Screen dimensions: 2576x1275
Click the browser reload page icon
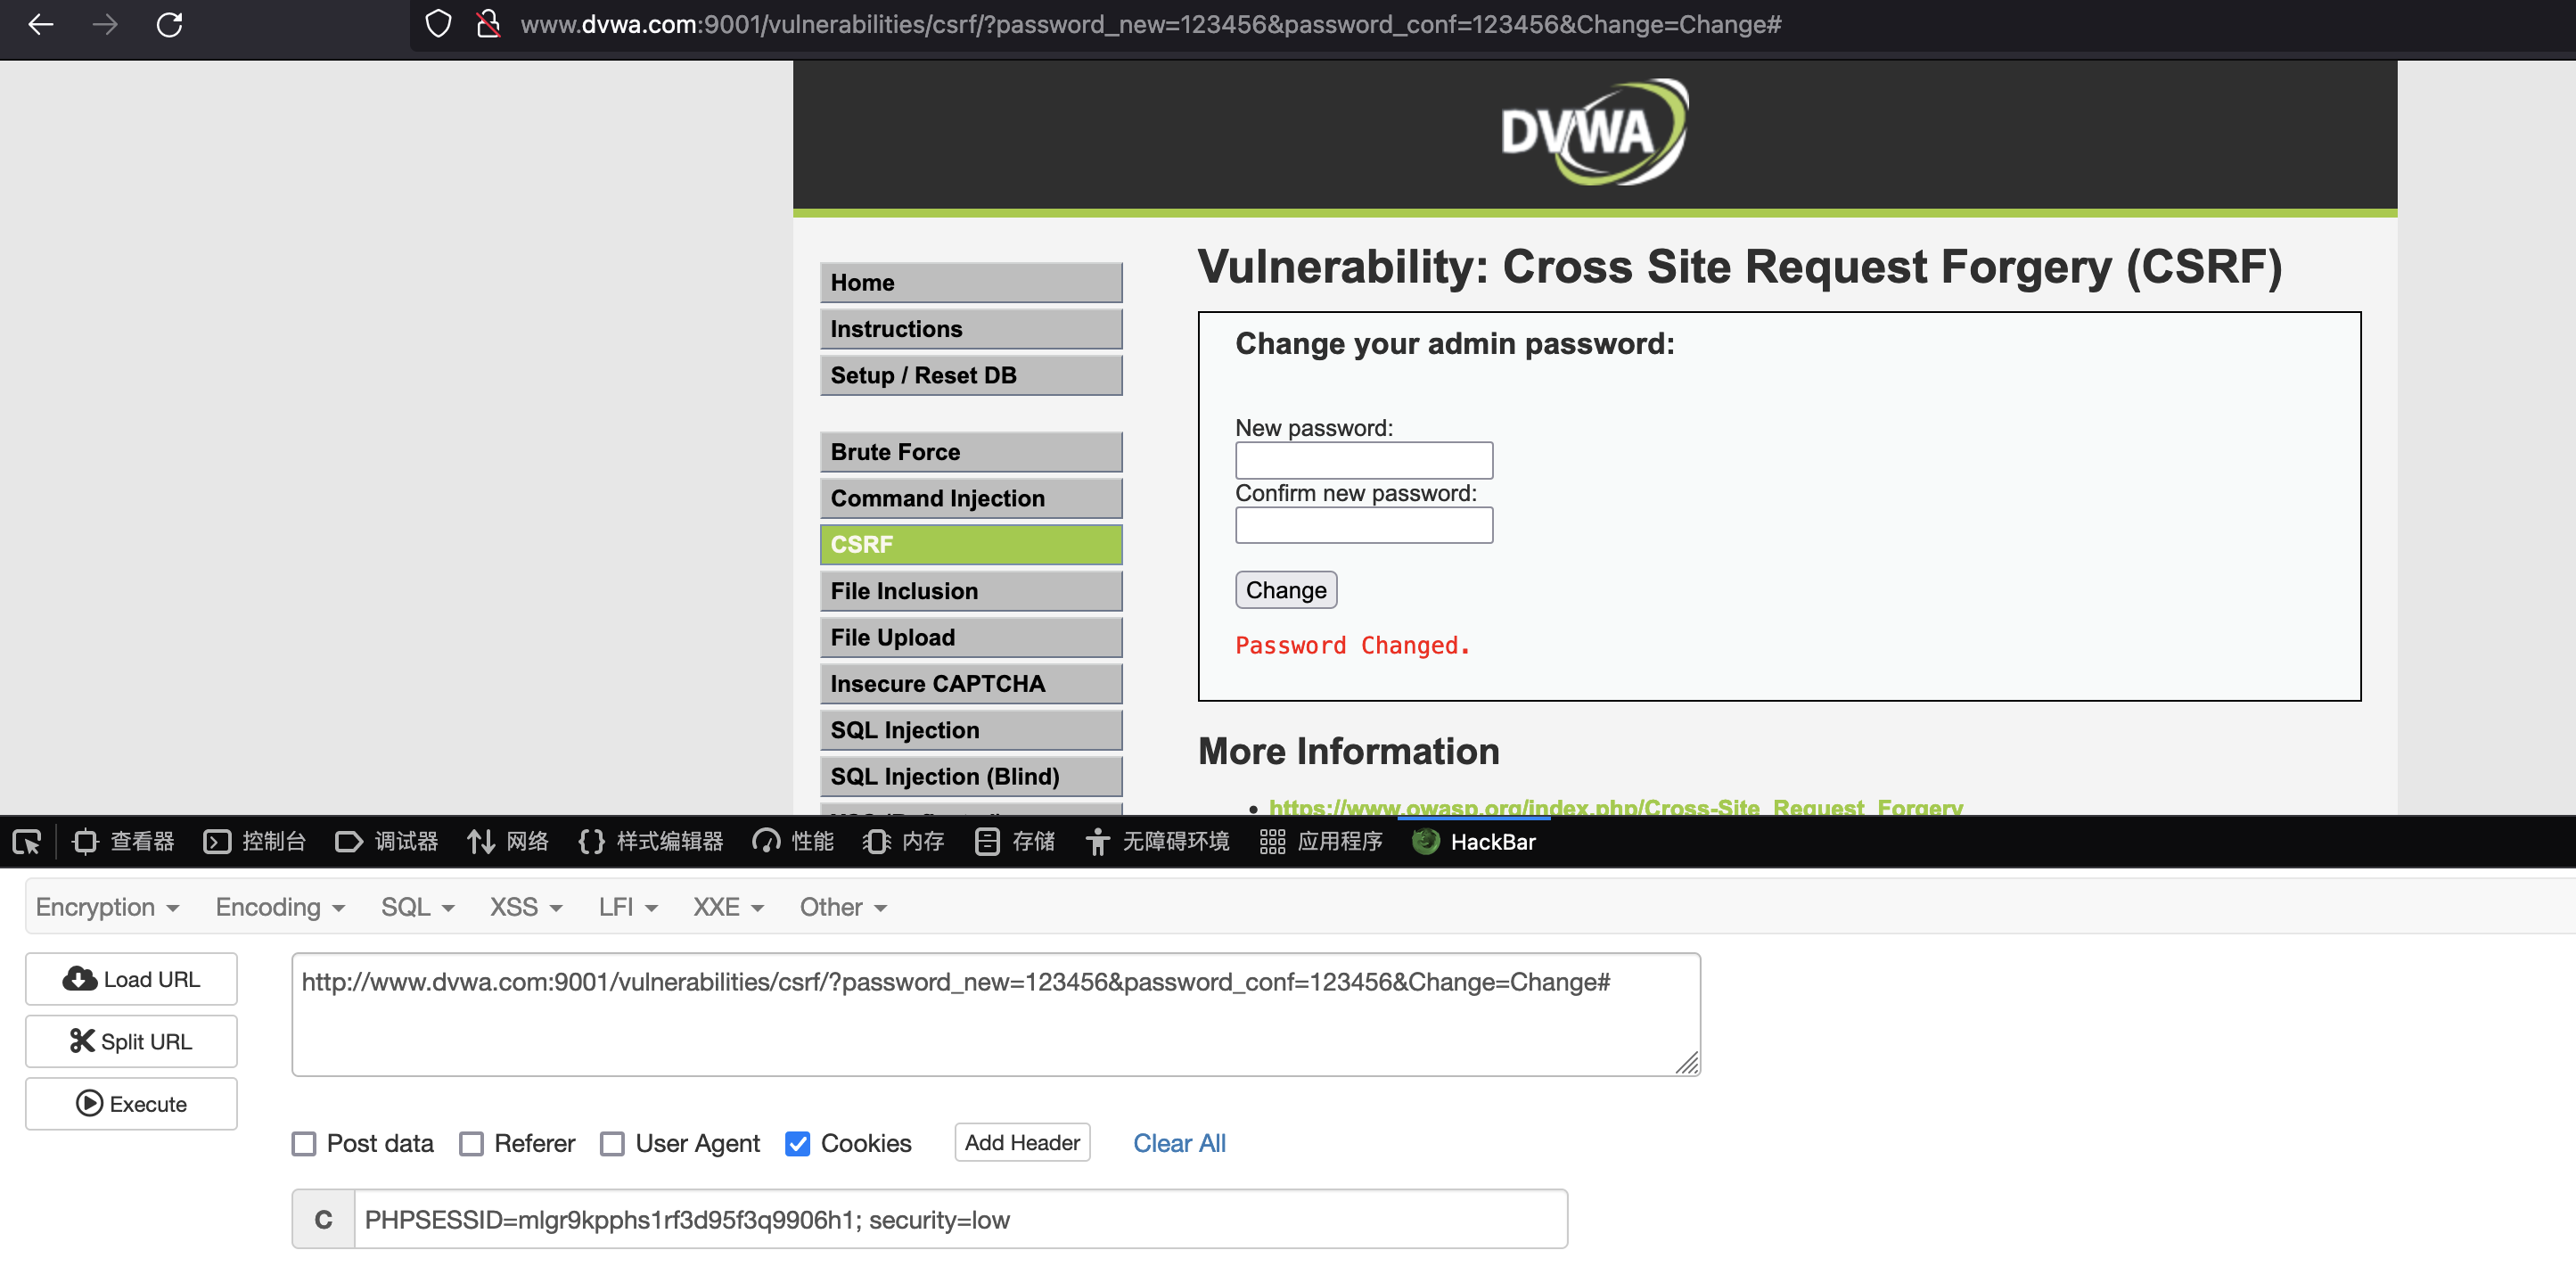pyautogui.click(x=169, y=24)
